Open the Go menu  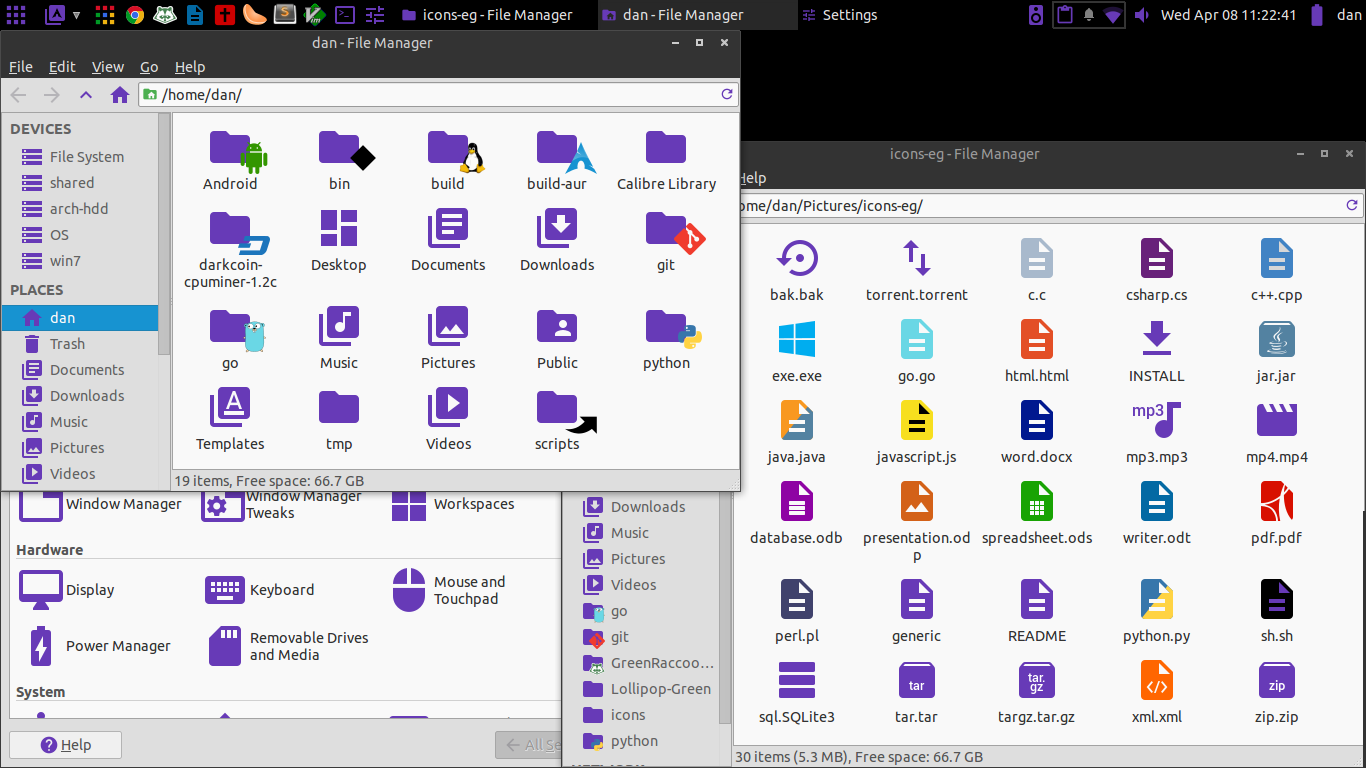(149, 67)
